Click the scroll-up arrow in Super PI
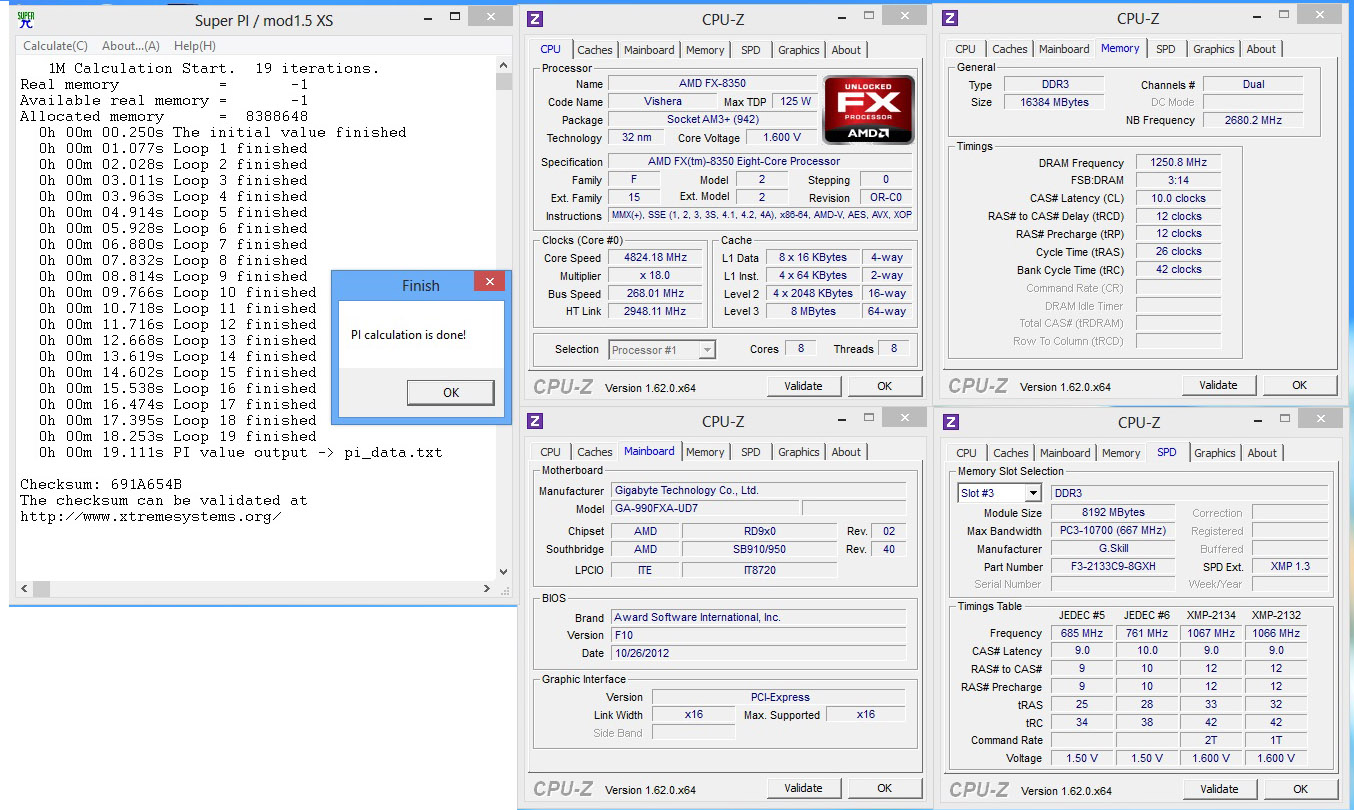The width and height of the screenshot is (1354, 810). coord(503,66)
